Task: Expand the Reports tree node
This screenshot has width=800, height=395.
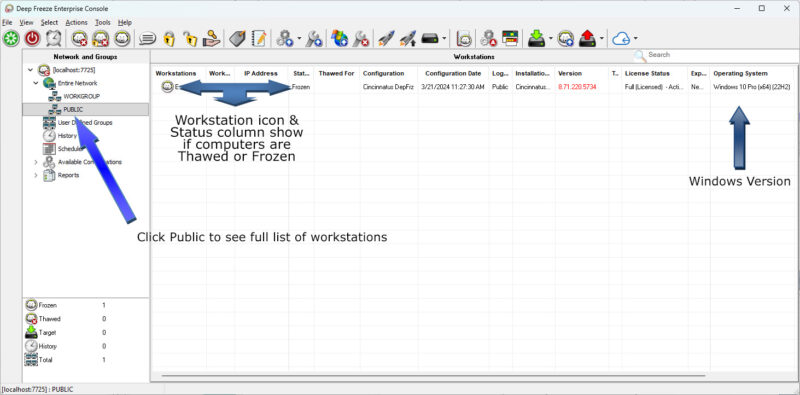Action: 36,175
